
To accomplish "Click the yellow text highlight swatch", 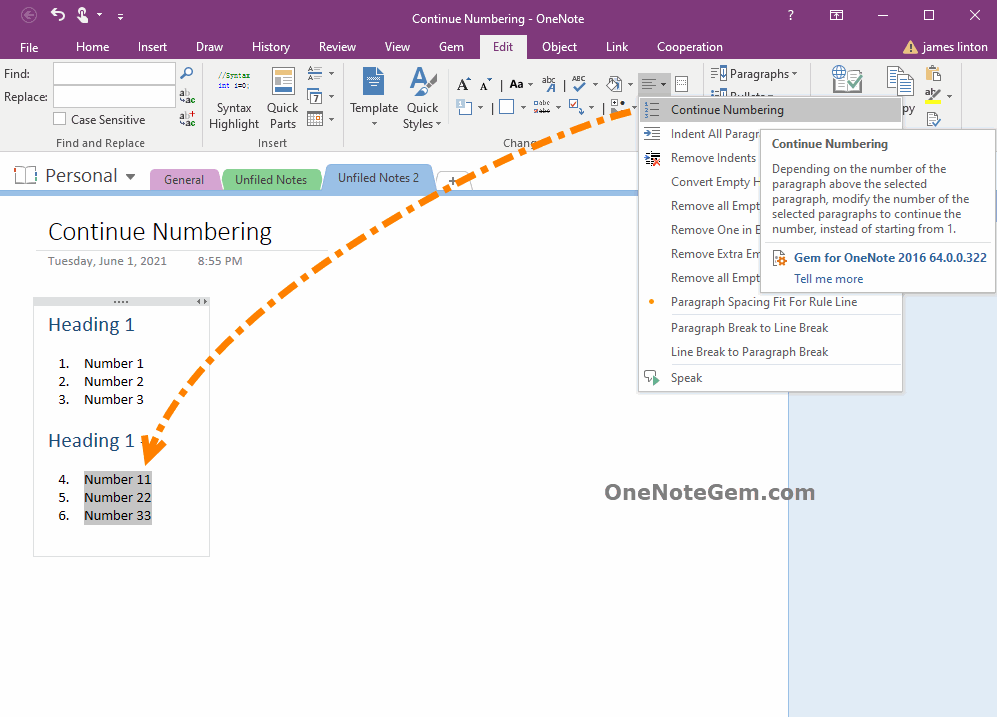I will point(933,101).
